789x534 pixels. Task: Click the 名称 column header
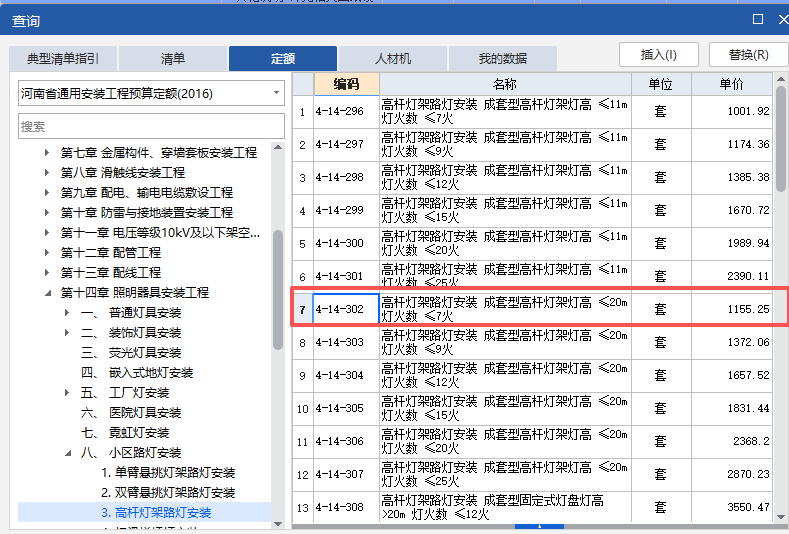[x=505, y=84]
